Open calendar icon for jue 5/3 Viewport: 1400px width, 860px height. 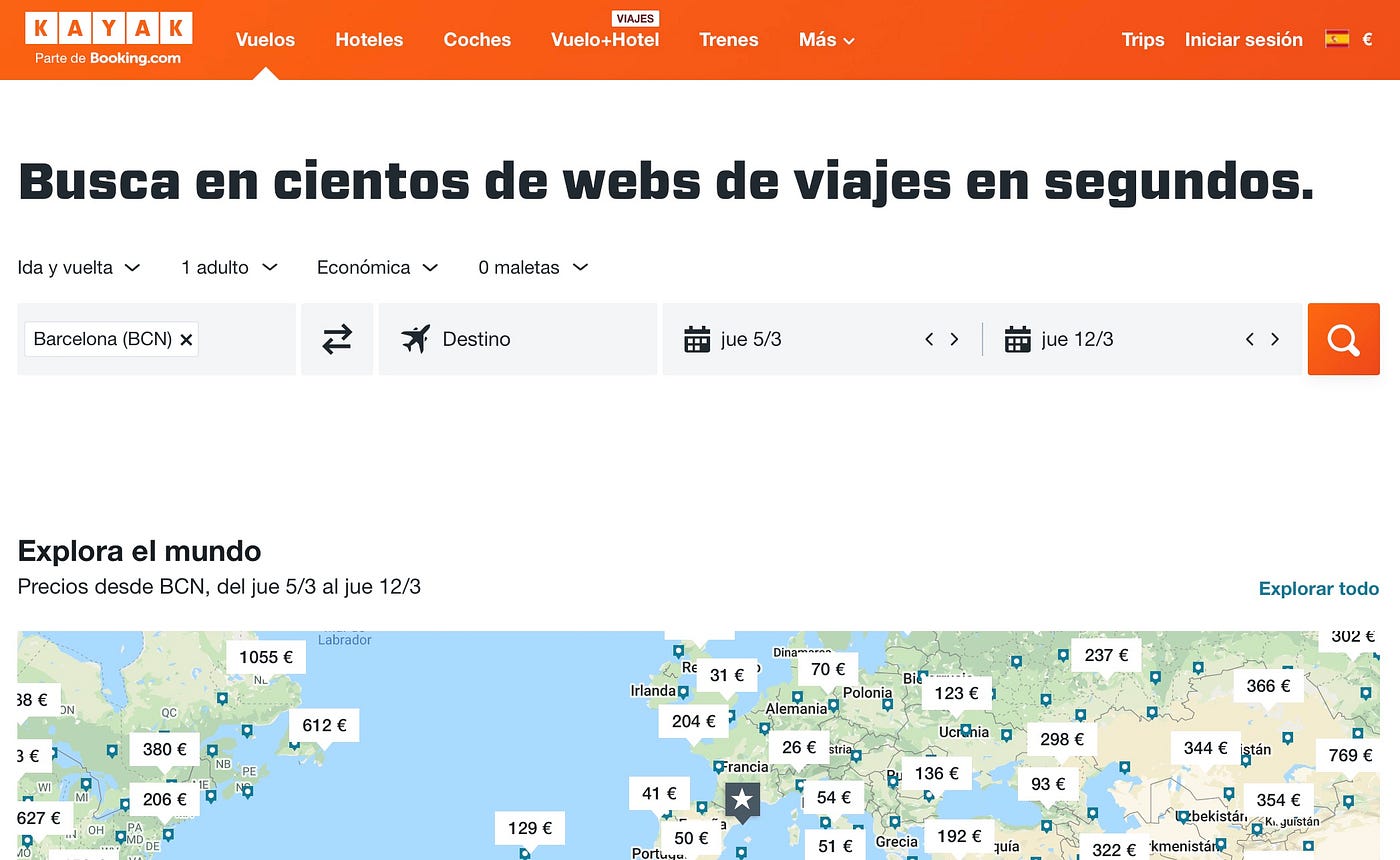(x=697, y=339)
